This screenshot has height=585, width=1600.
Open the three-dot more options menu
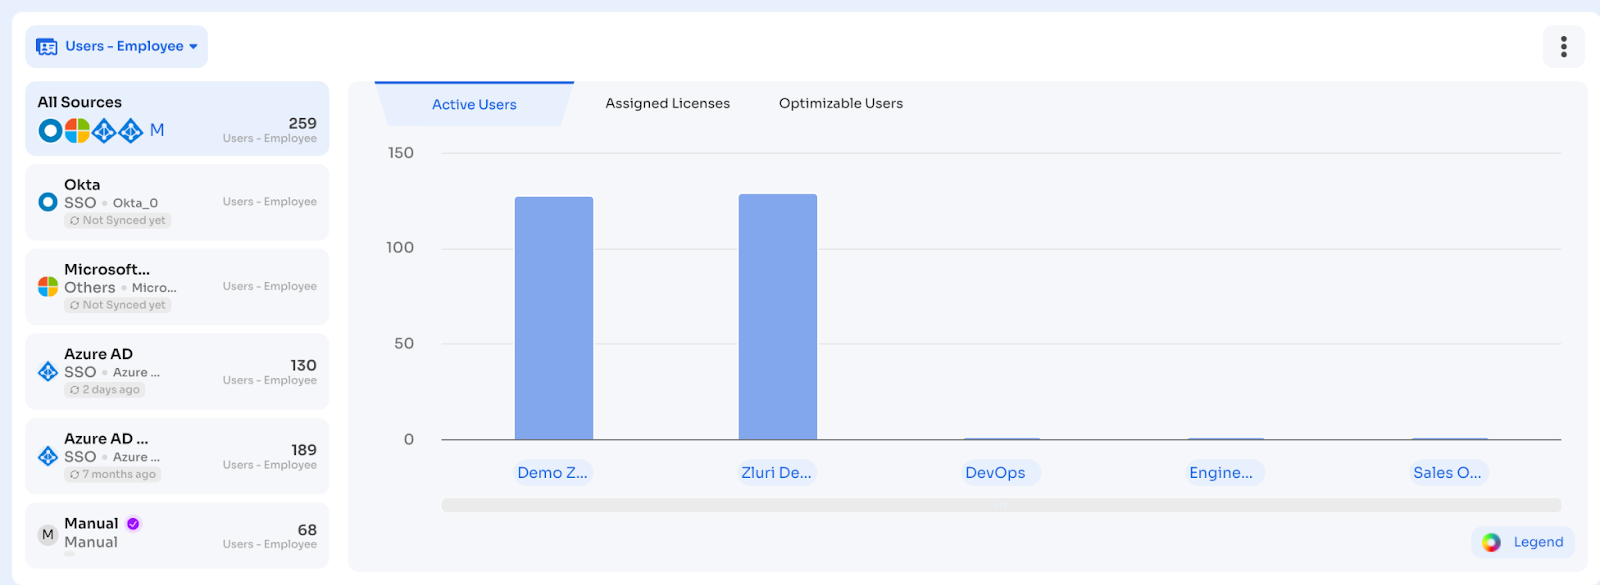tap(1563, 47)
